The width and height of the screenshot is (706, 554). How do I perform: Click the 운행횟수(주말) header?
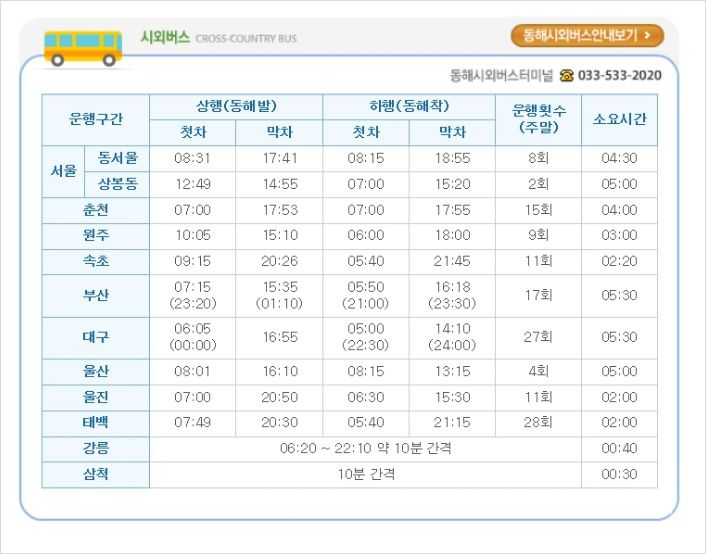coord(539,119)
